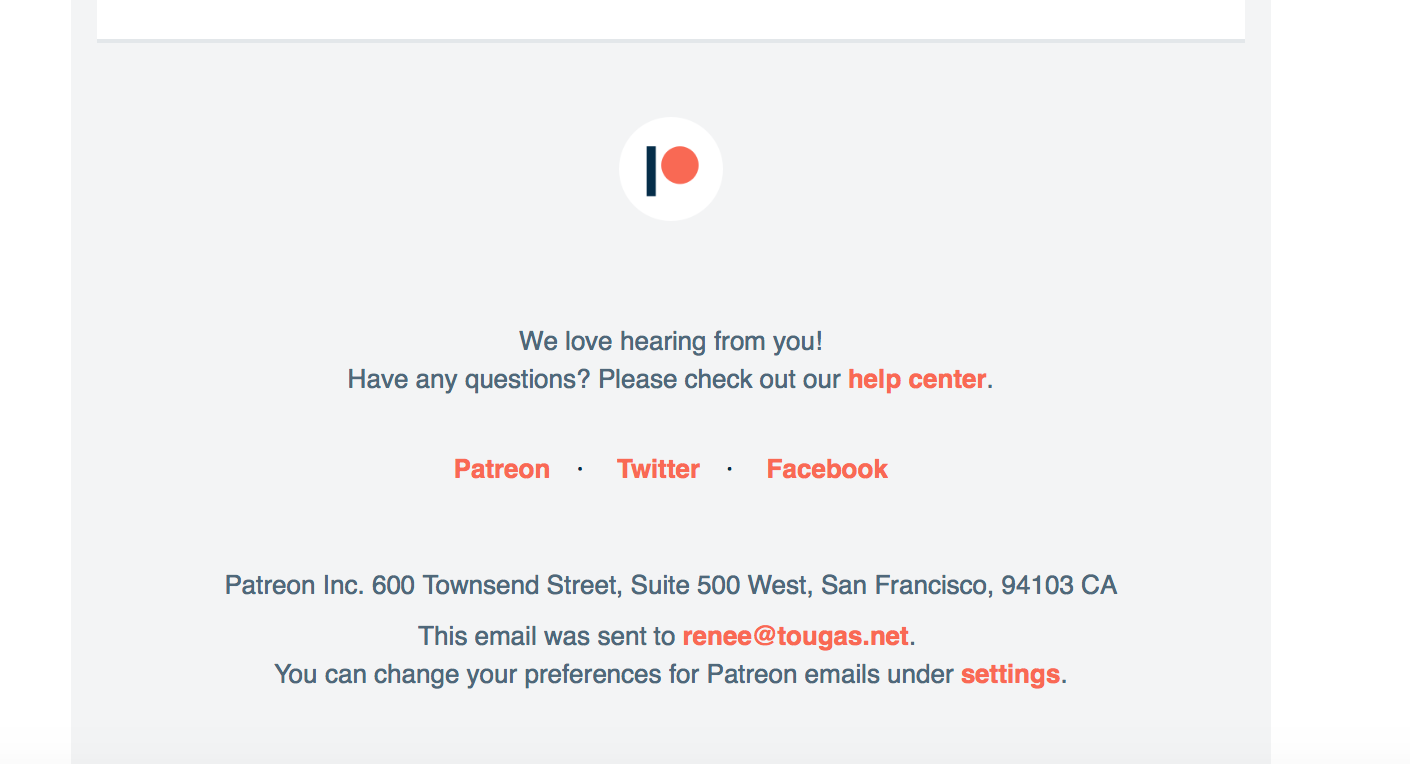Click the Patreon logo in the footer
This screenshot has height=764, width=1410.
(x=671, y=169)
